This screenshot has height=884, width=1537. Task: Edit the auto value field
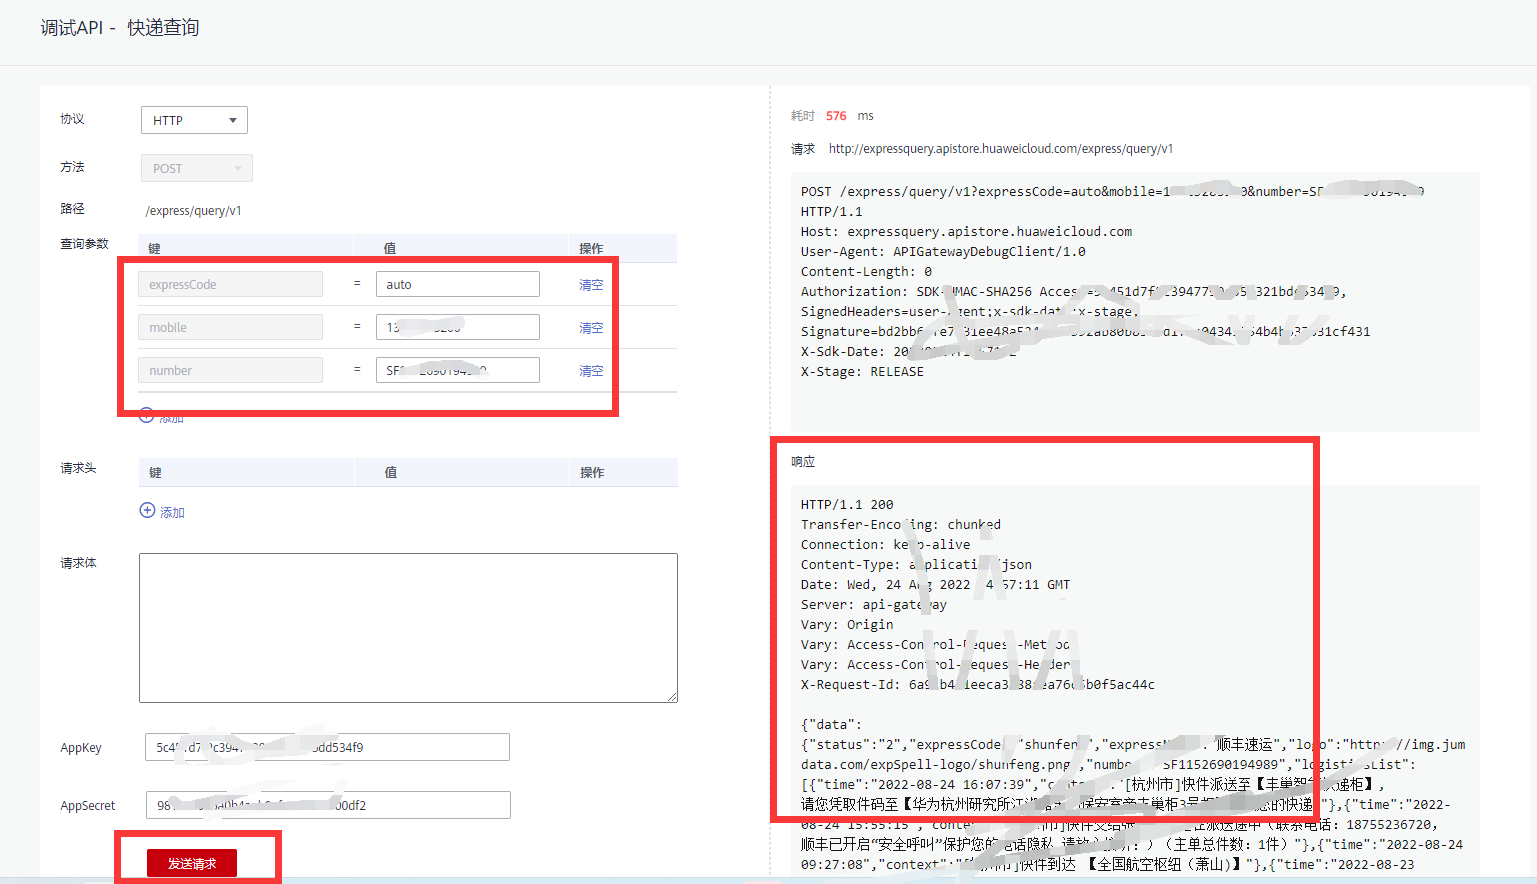click(x=458, y=284)
